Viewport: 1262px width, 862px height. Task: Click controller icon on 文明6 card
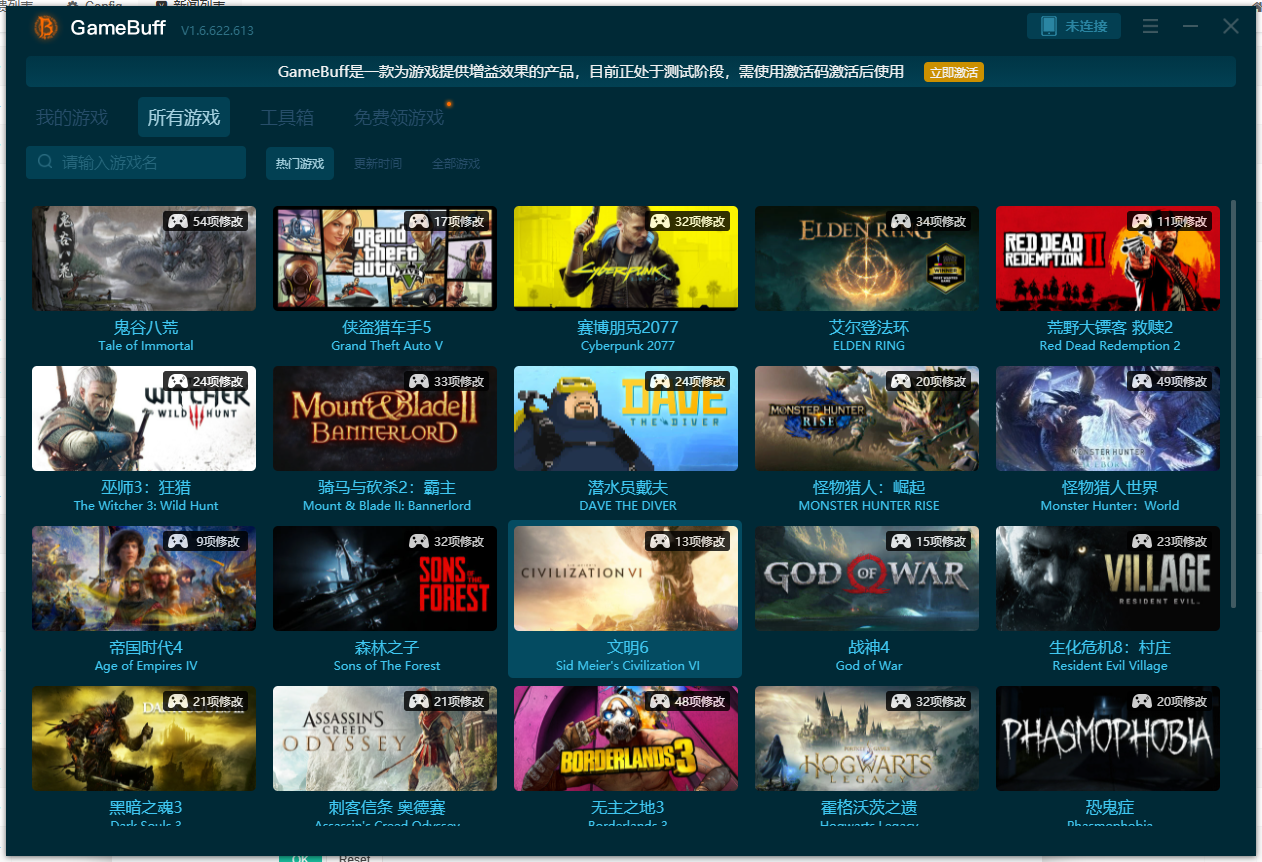[659, 541]
